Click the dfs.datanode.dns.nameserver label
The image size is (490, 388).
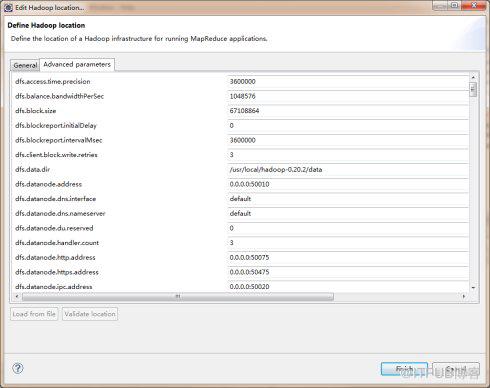pyautogui.click(x=60, y=214)
